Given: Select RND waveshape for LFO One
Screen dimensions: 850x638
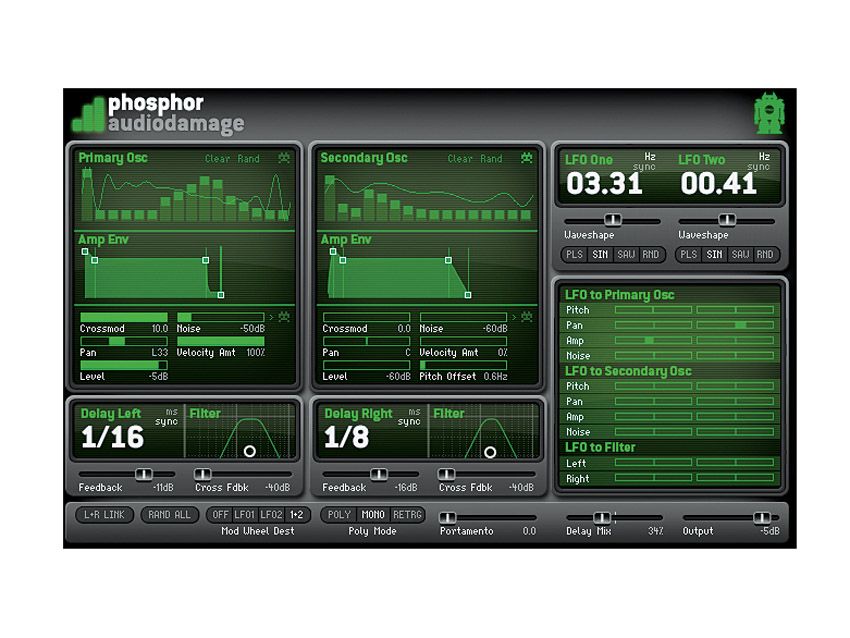Looking at the screenshot, I should (x=651, y=254).
